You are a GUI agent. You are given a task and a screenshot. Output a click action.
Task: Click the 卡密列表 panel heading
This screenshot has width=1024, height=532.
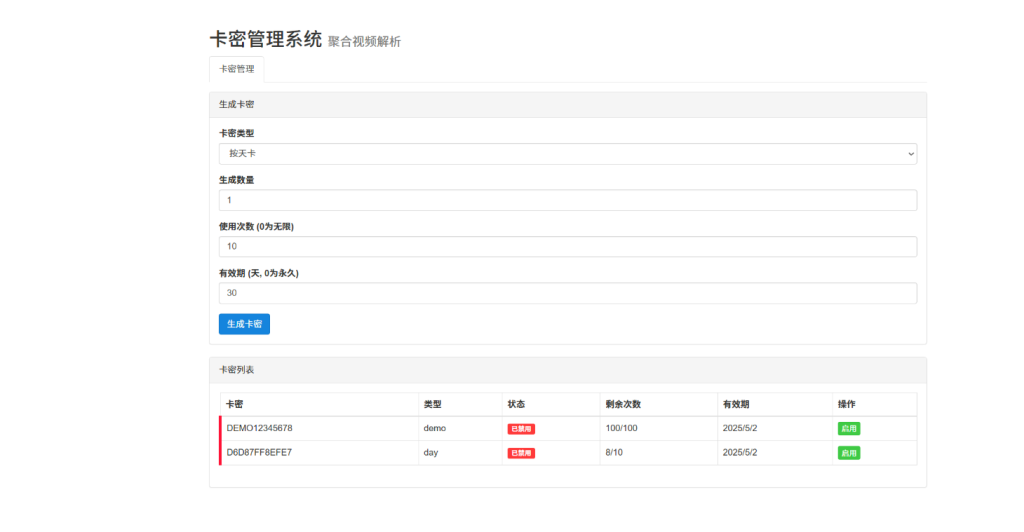pos(237,370)
